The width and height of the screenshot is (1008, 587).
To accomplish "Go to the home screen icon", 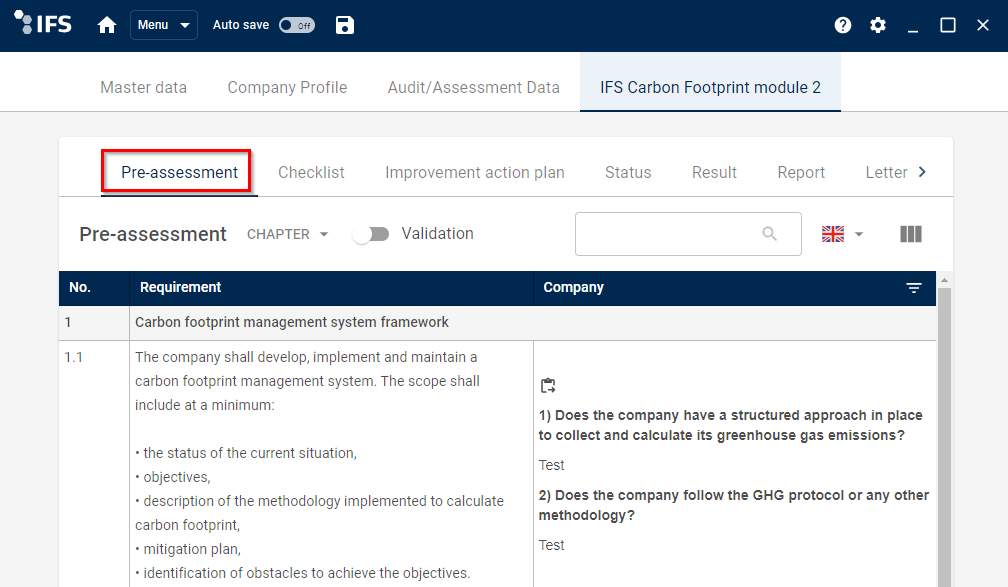I will (107, 25).
